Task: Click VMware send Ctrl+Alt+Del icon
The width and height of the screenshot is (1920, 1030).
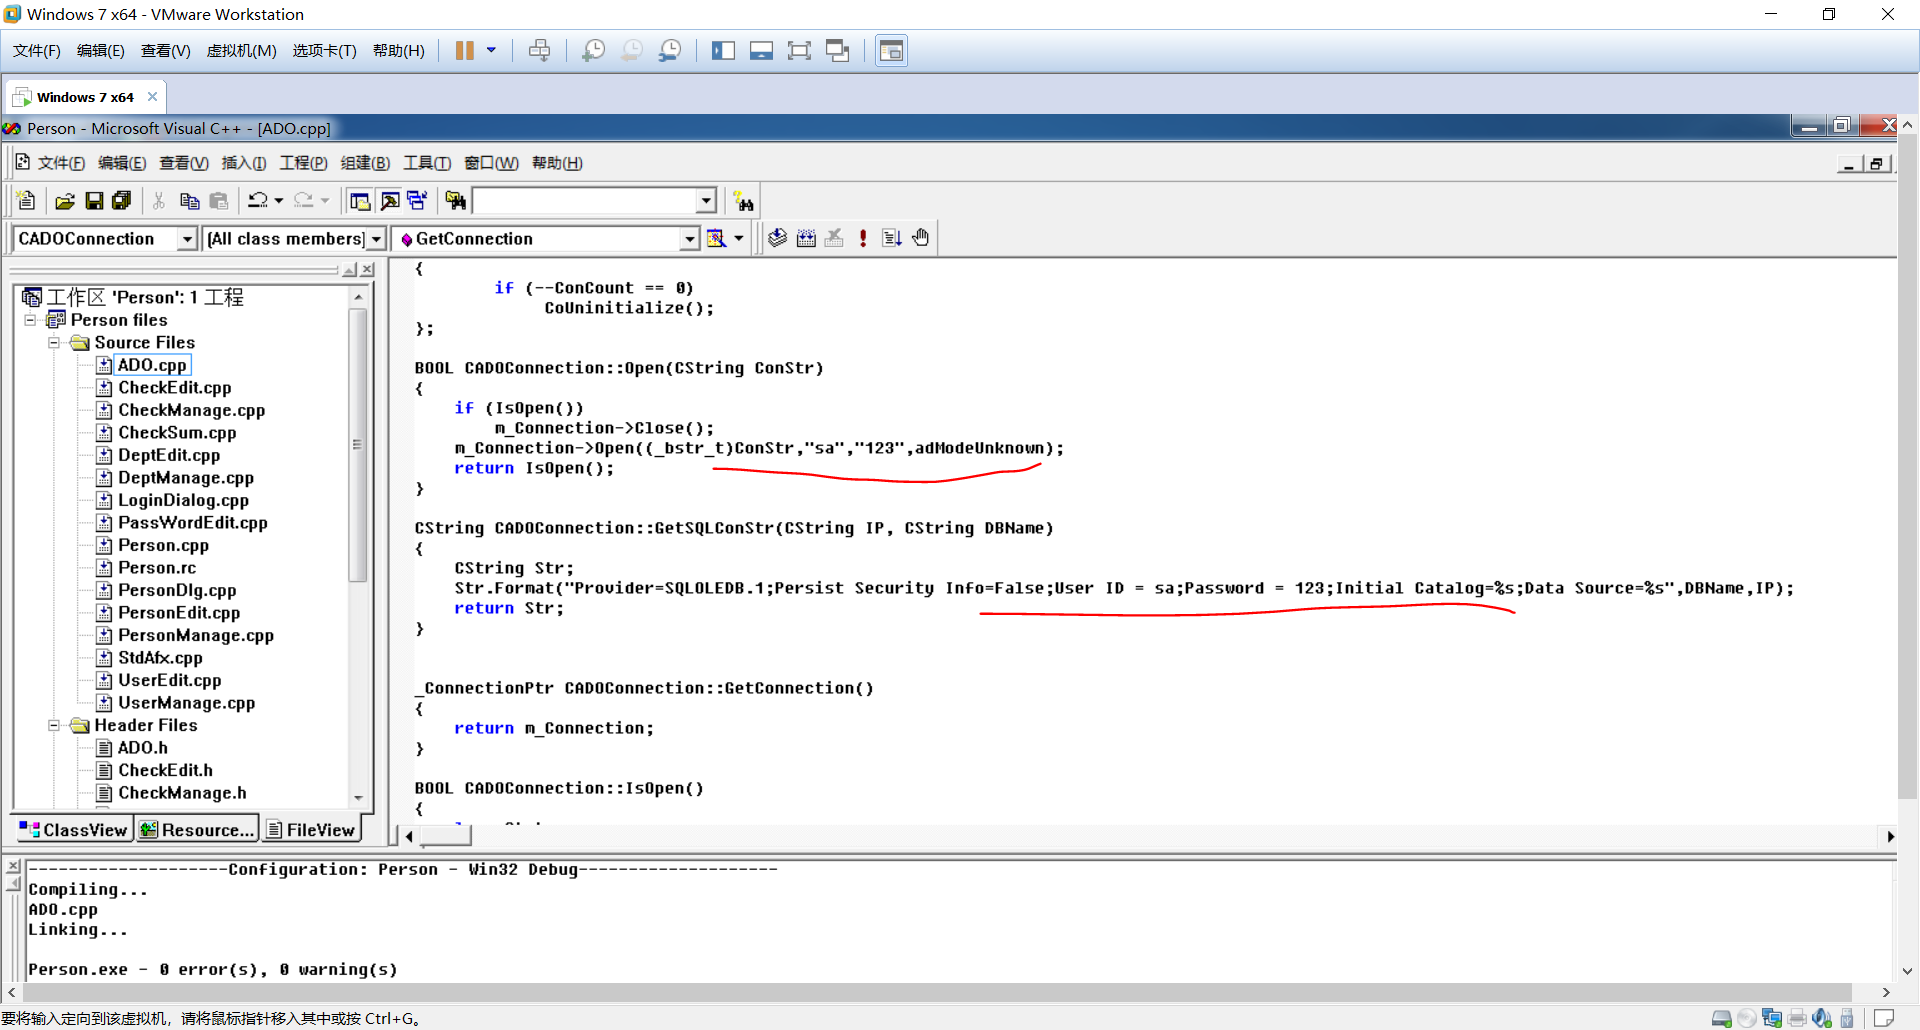Action: (x=540, y=51)
